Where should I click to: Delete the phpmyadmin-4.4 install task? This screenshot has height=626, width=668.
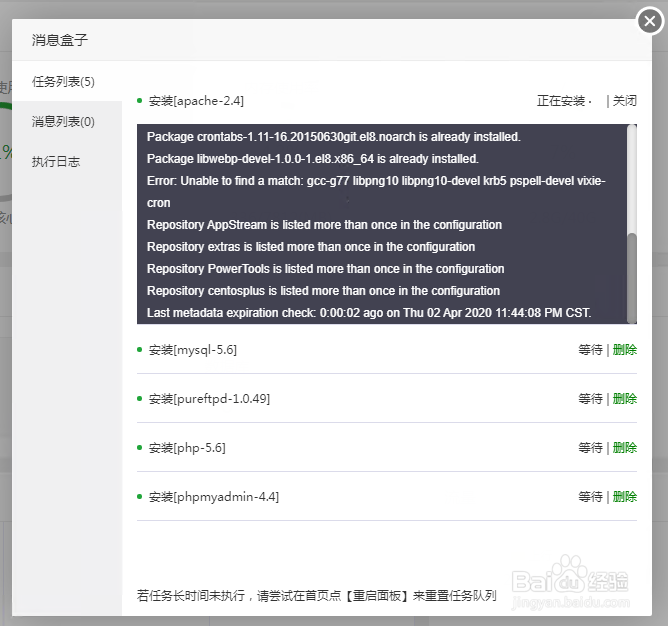(x=625, y=497)
